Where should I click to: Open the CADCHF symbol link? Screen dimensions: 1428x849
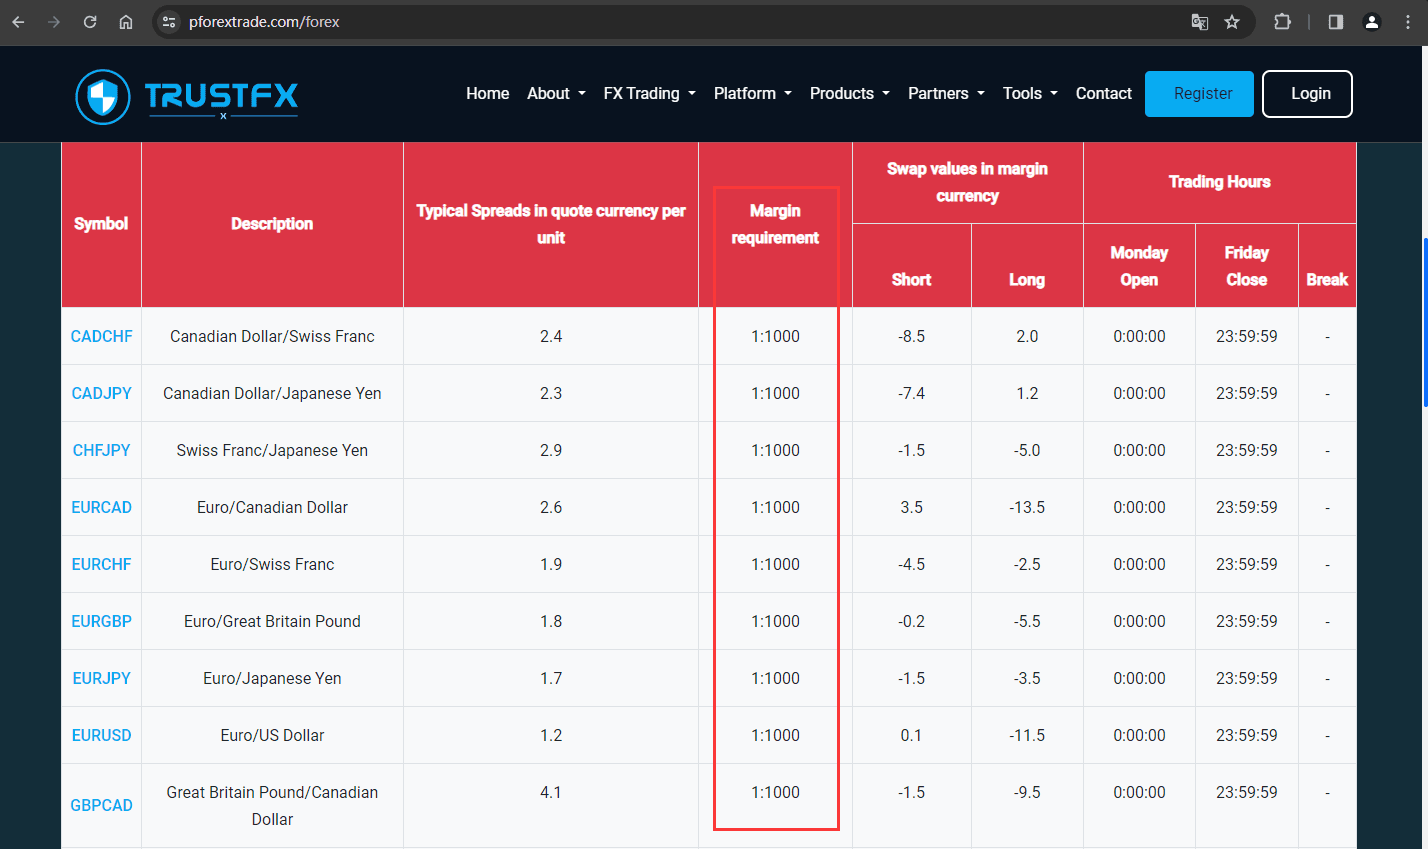(101, 336)
